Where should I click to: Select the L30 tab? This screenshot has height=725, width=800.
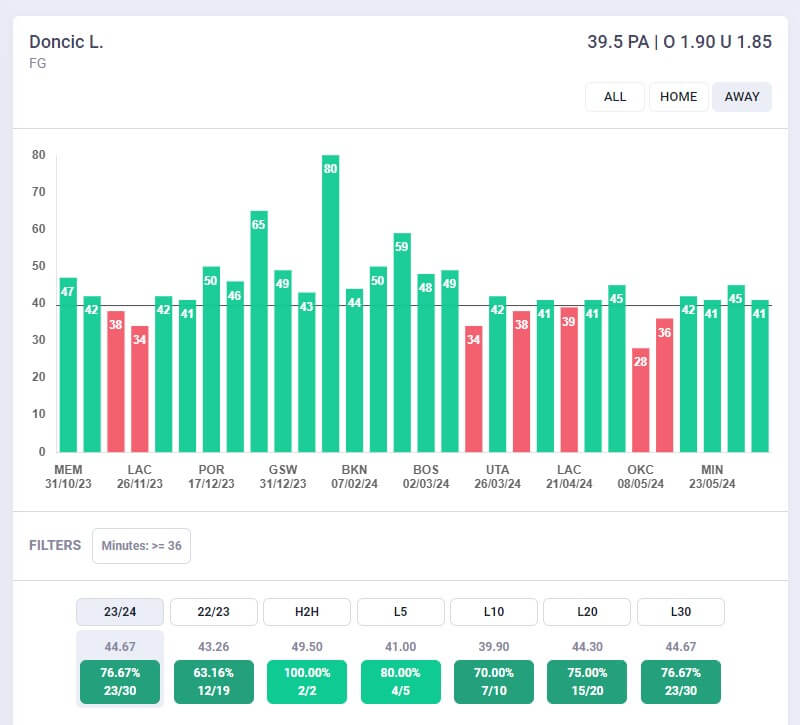[x=681, y=612]
